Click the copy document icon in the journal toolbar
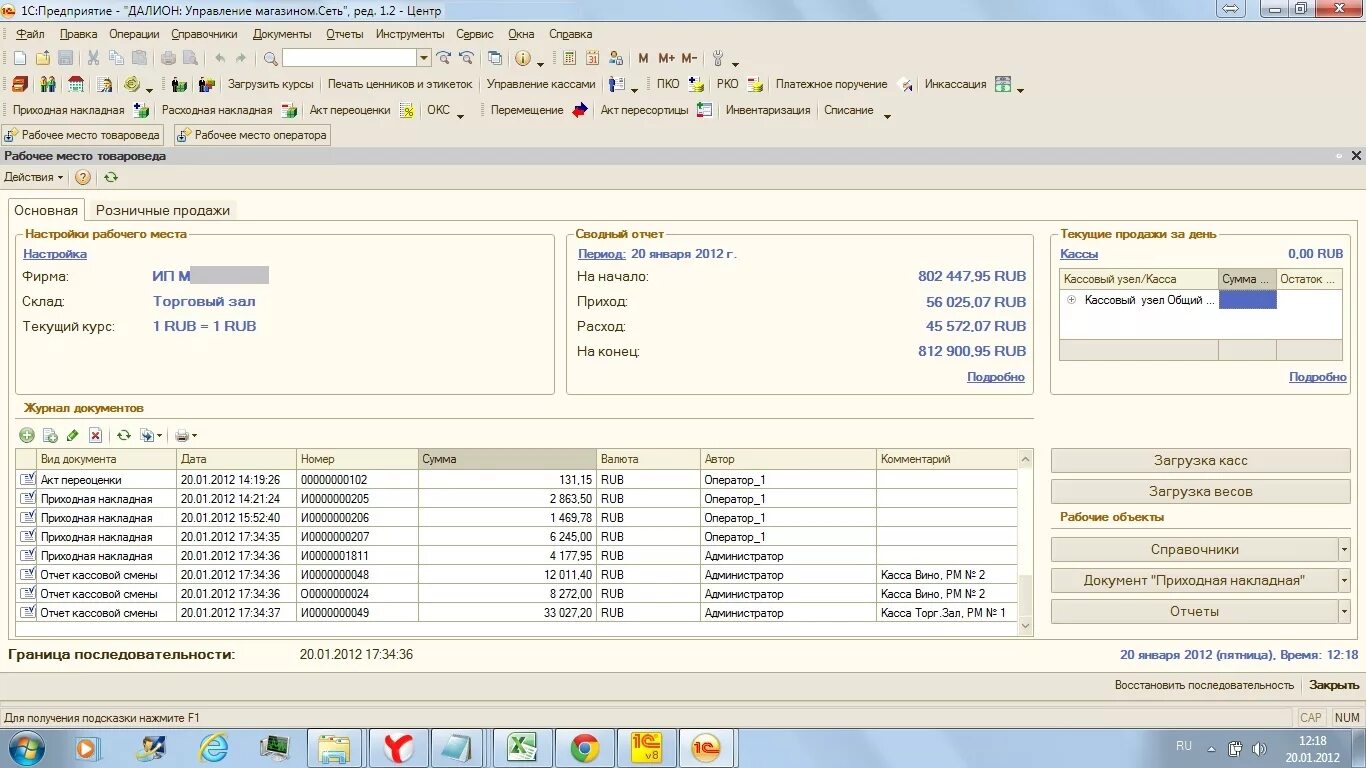Image resolution: width=1366 pixels, height=768 pixels. (50, 435)
